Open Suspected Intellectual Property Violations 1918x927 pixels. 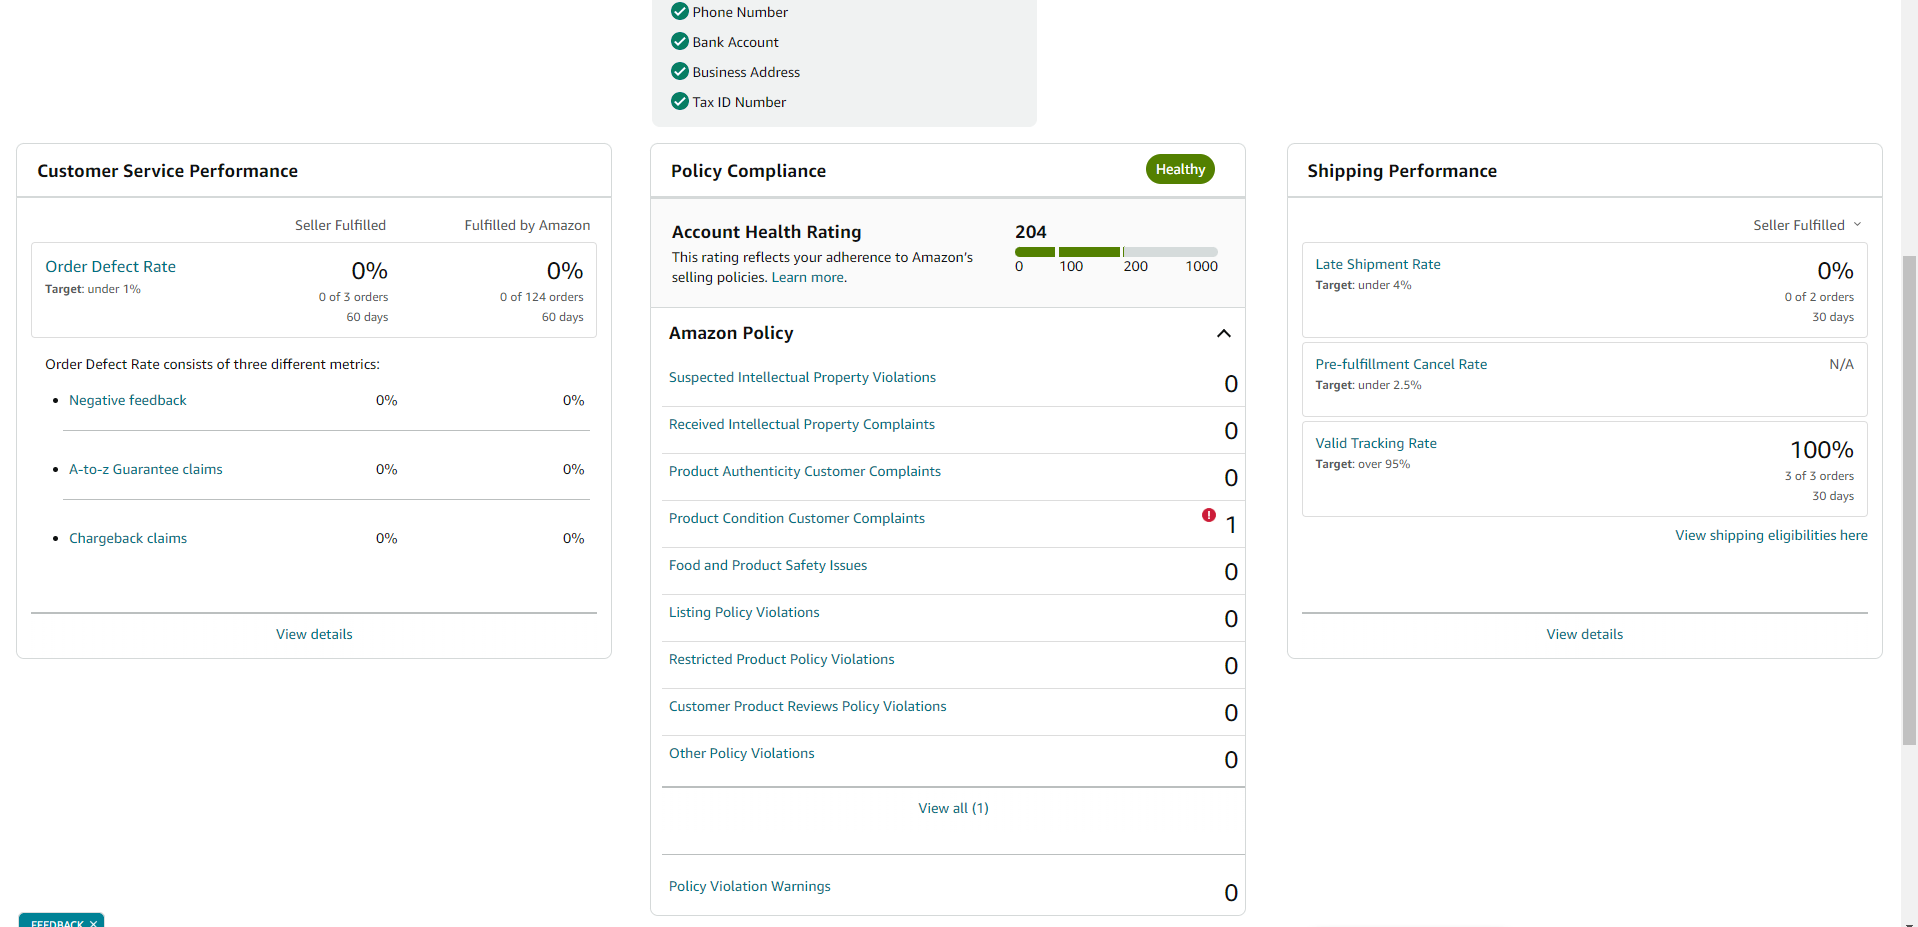(x=802, y=377)
